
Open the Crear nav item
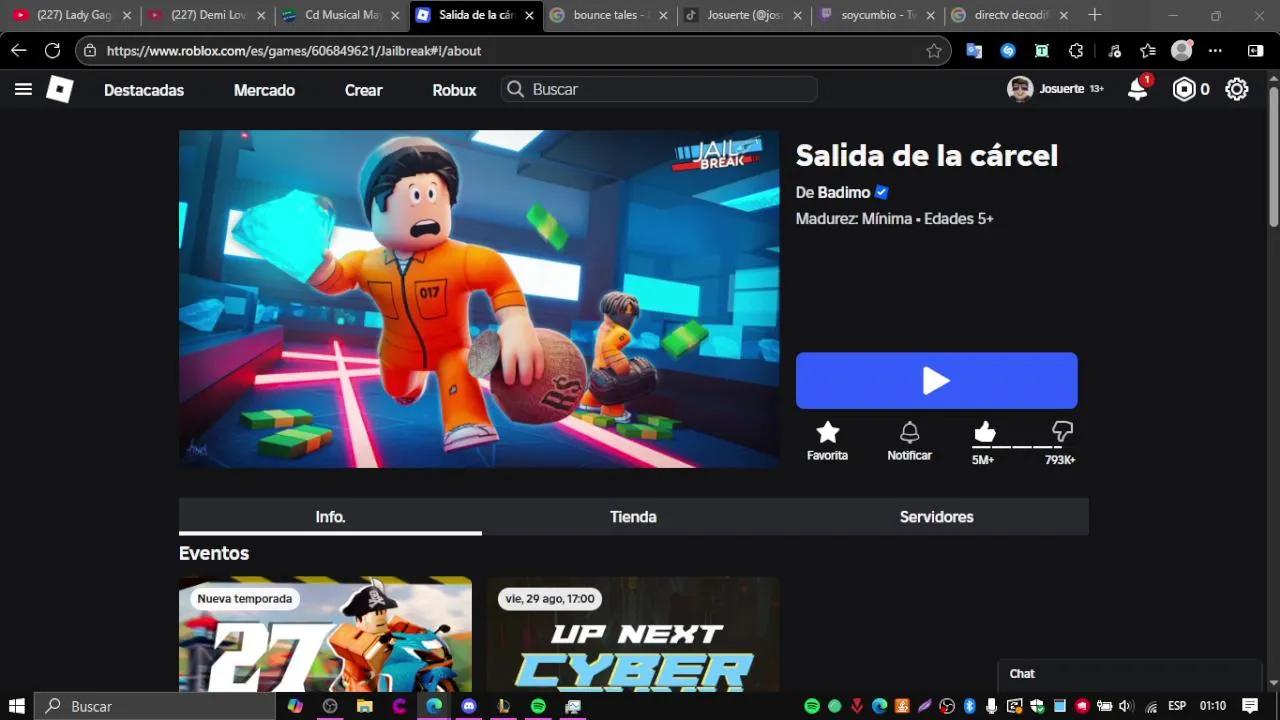pos(363,90)
